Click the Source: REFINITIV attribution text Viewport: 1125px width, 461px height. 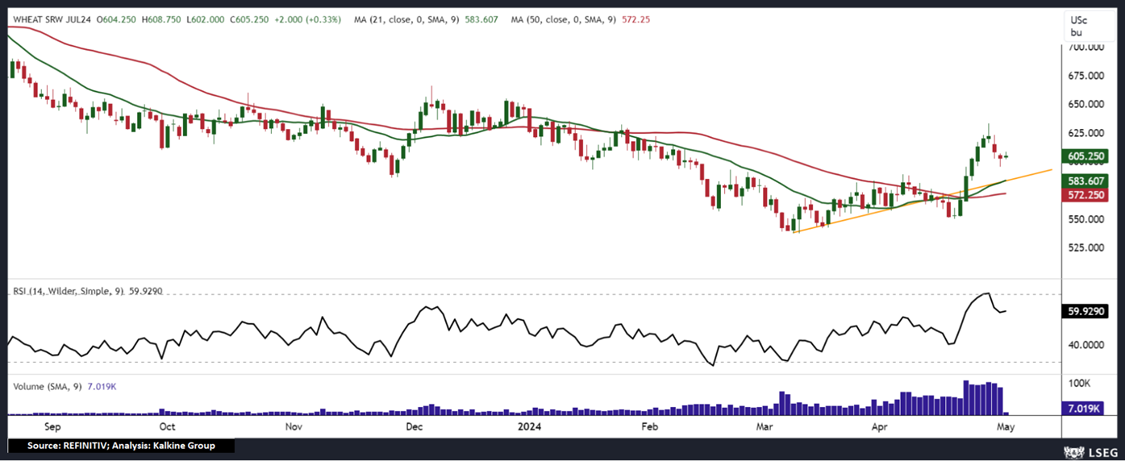coord(121,446)
